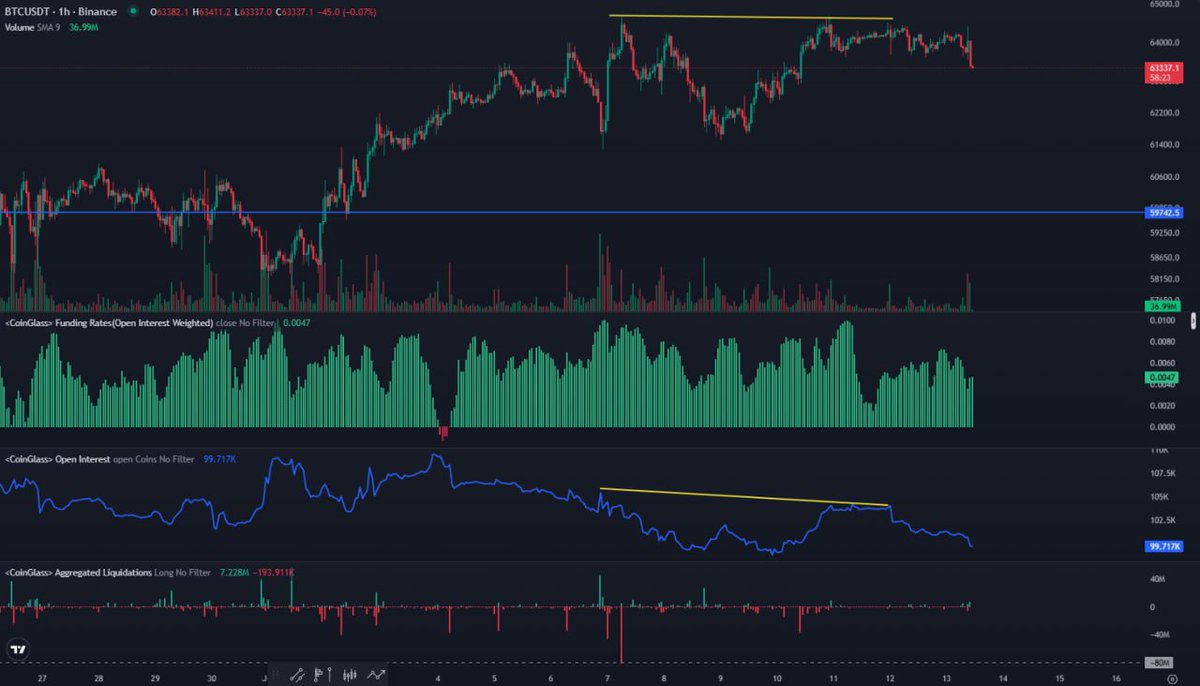Click the green market status dot
Screen dimensions: 1200x686
tap(133, 12)
